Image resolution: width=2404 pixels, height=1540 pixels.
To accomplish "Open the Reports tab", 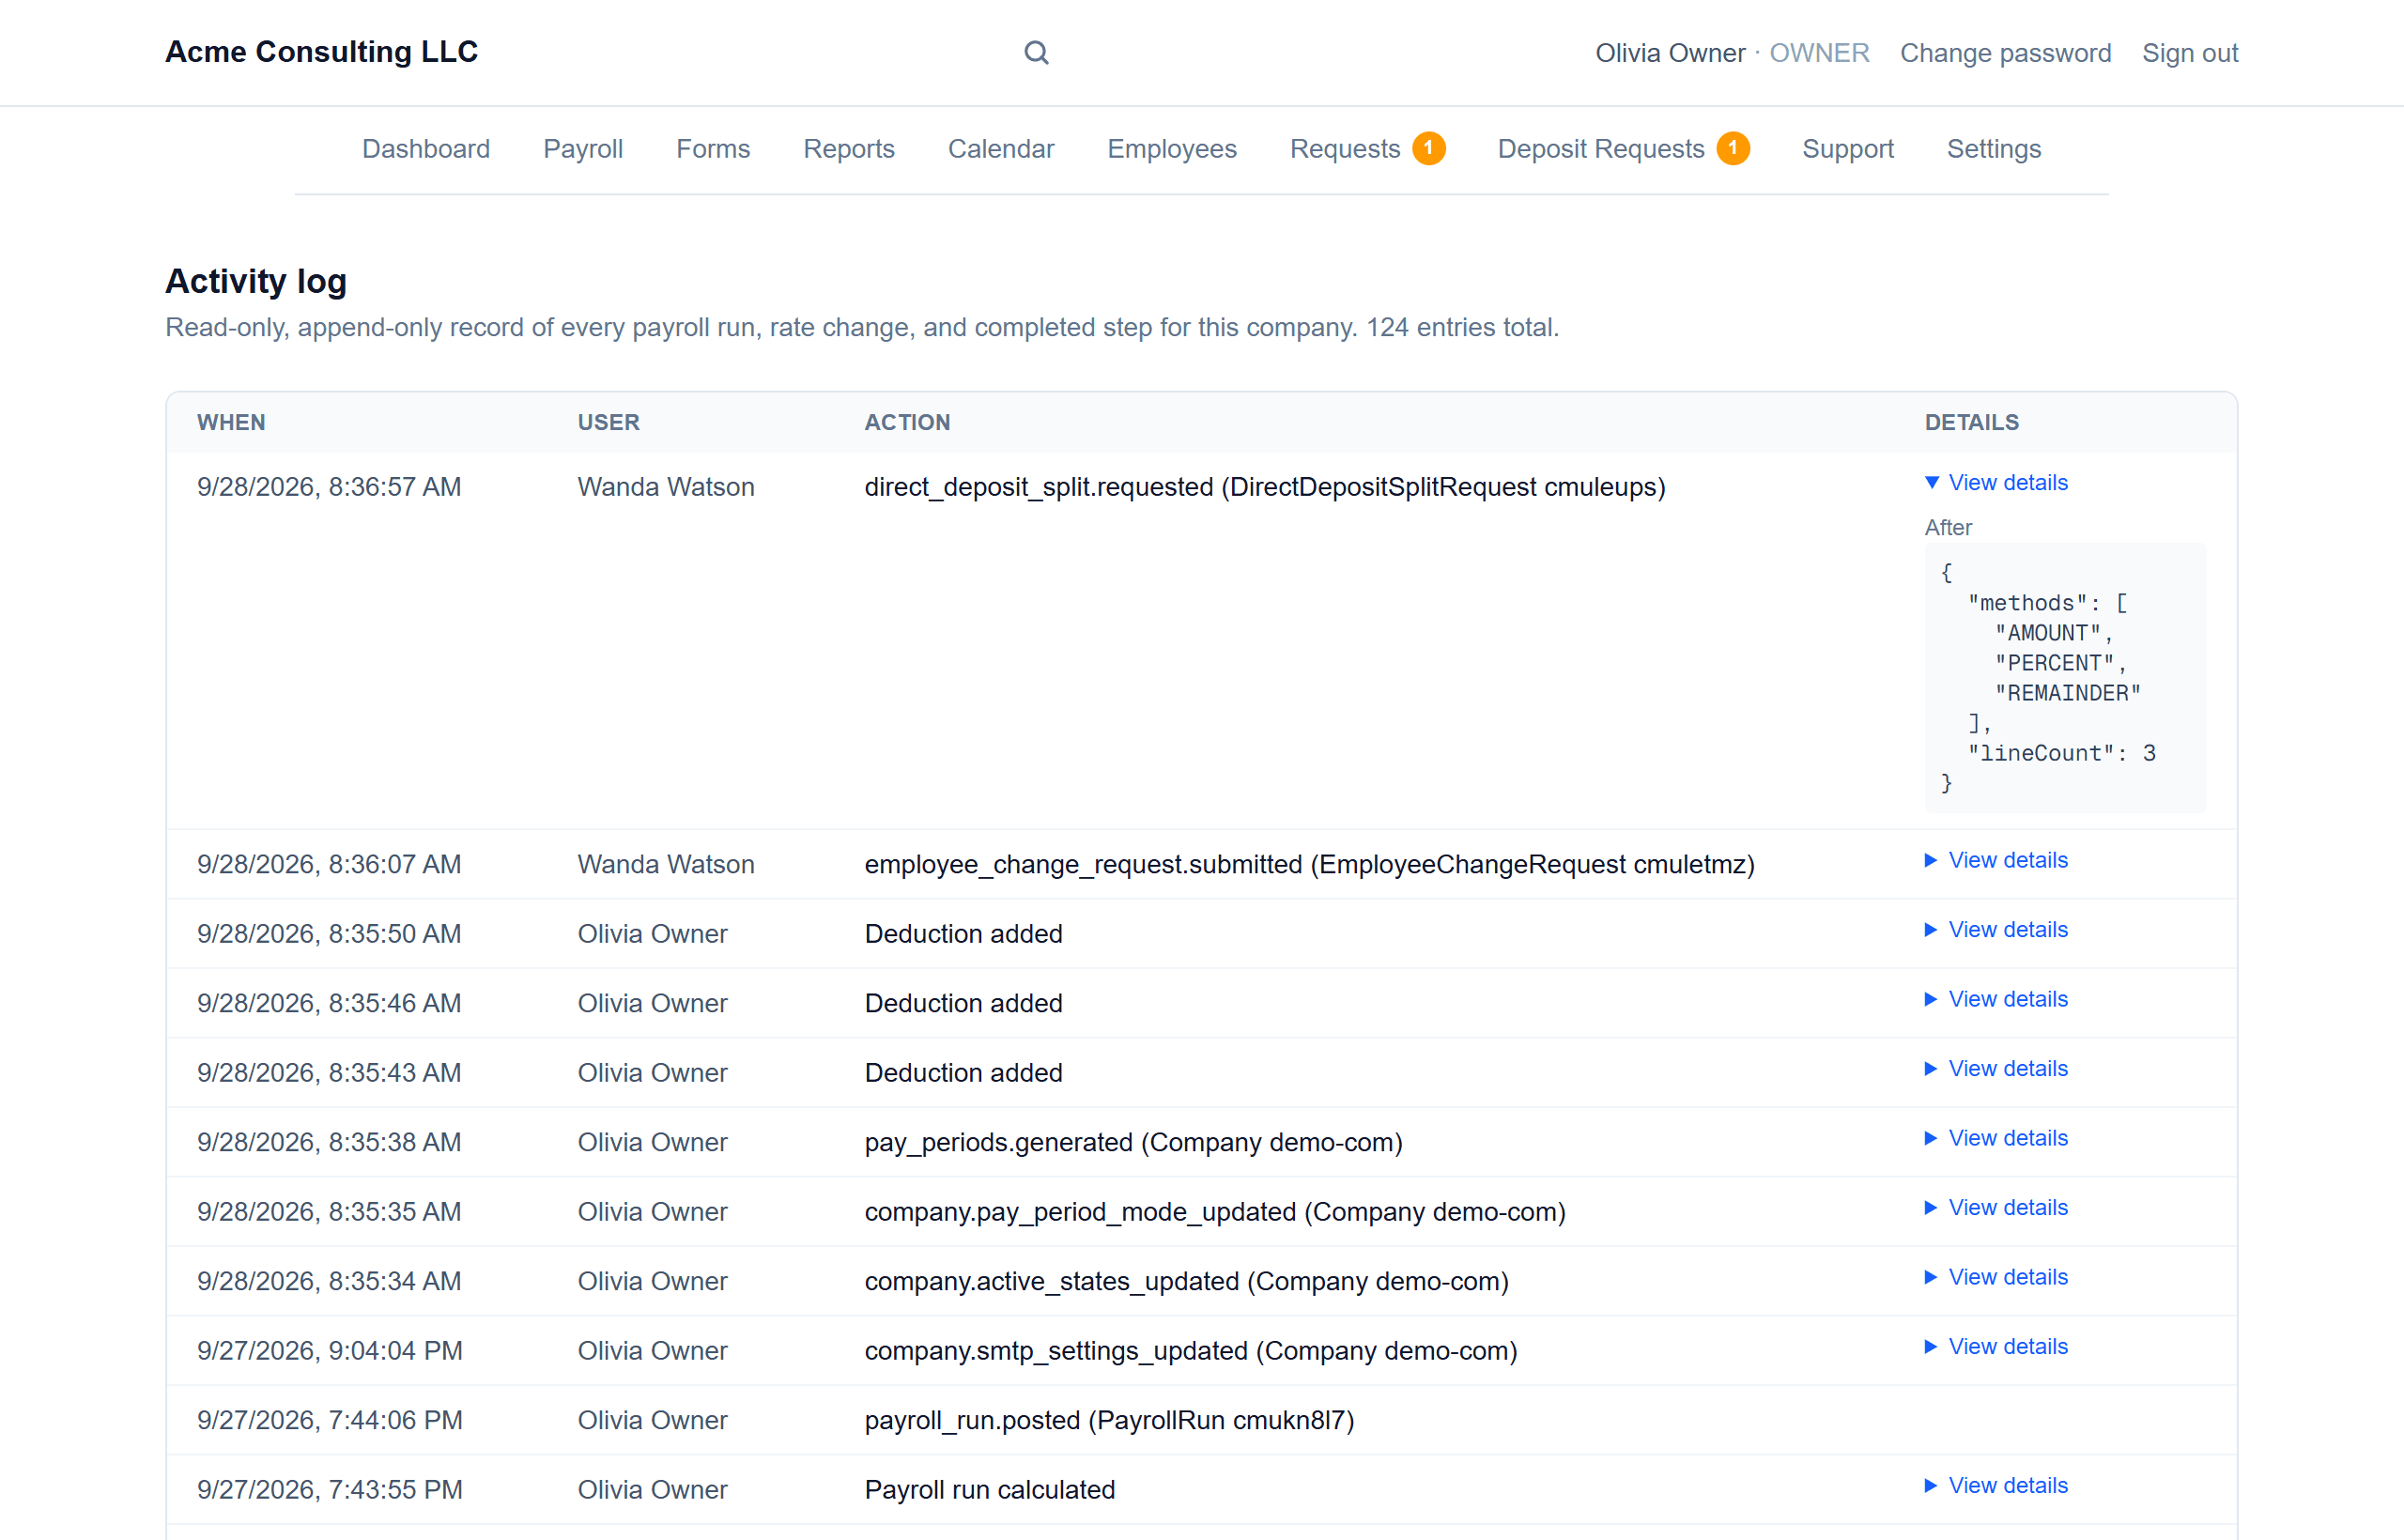I will 849,149.
